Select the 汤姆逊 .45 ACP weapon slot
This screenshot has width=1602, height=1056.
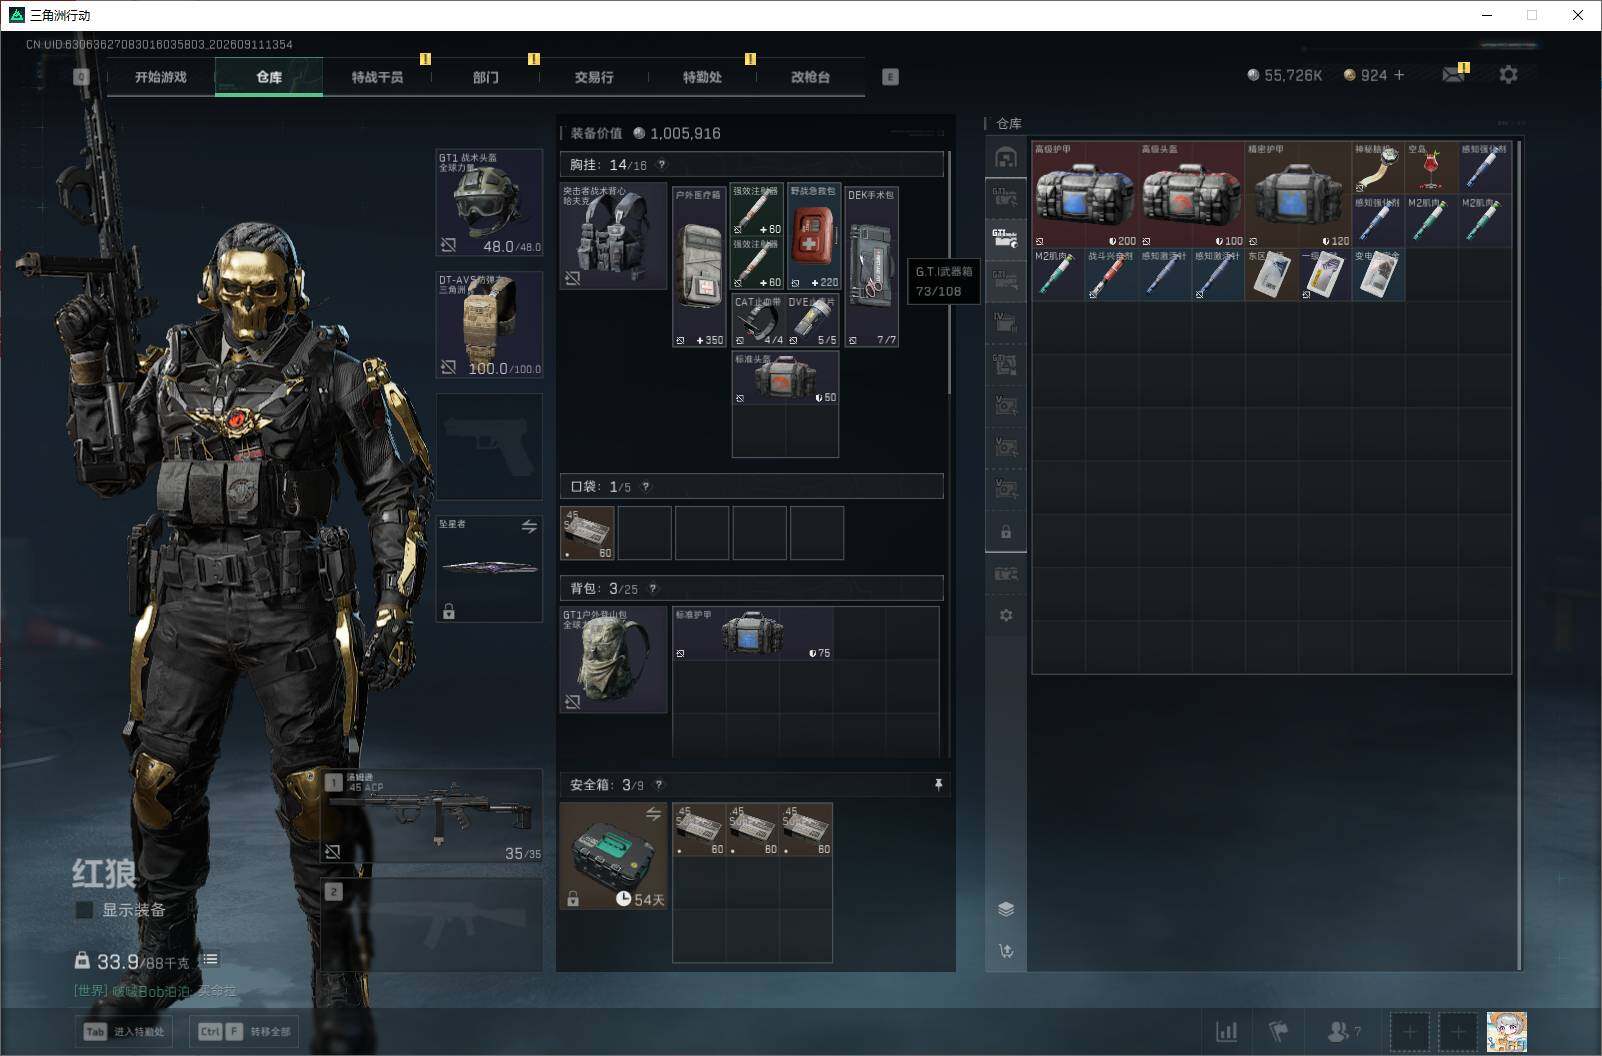click(432, 816)
